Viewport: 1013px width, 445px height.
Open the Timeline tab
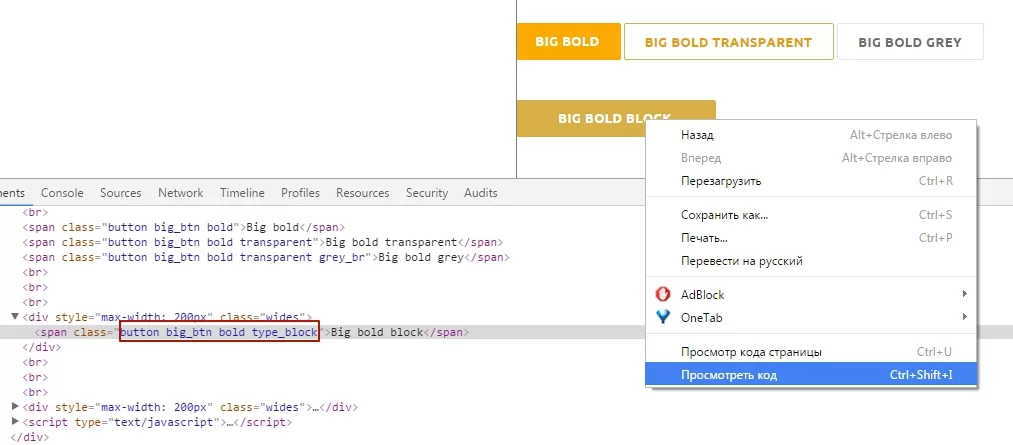point(242,193)
